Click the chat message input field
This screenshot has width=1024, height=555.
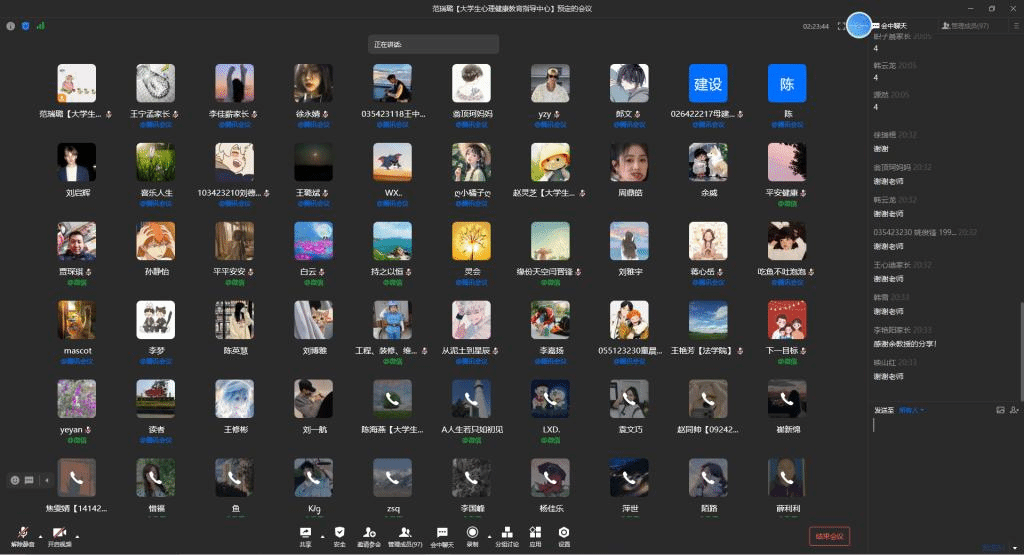coord(944,477)
